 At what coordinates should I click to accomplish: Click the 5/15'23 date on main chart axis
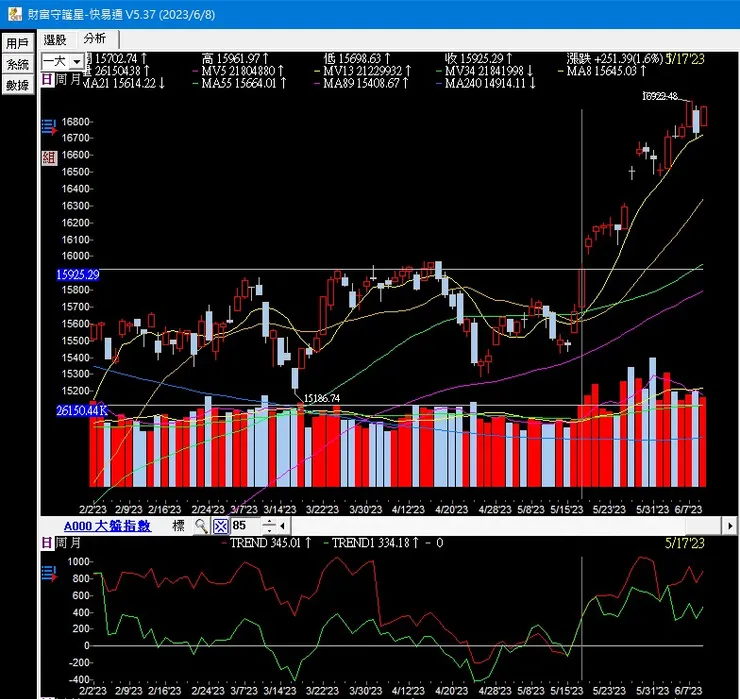pyautogui.click(x=566, y=509)
